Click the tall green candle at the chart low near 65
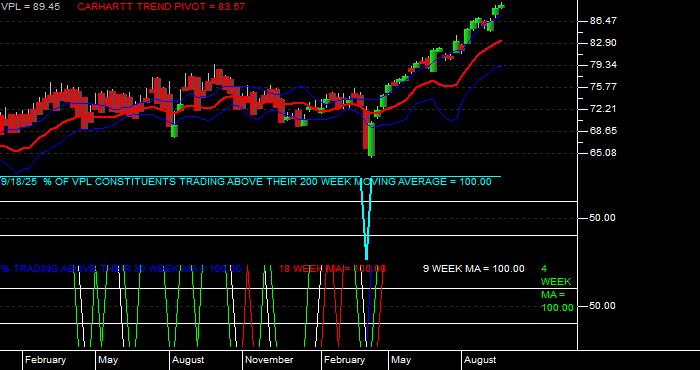This screenshot has width=700, height=370. [371, 139]
